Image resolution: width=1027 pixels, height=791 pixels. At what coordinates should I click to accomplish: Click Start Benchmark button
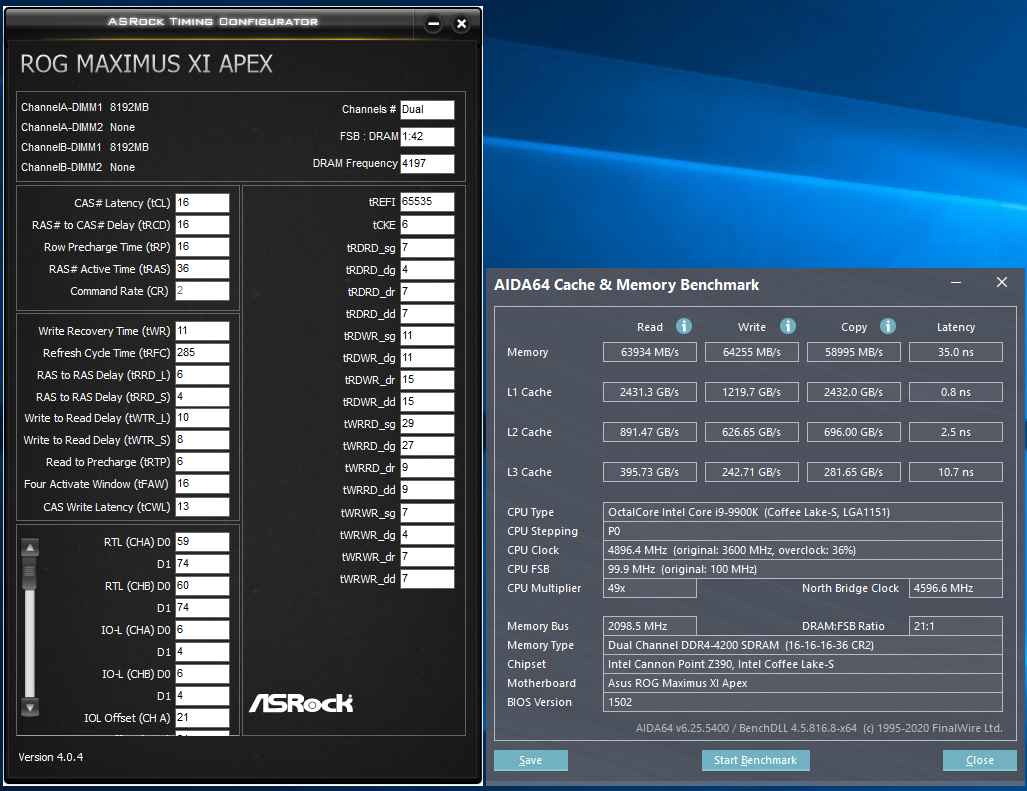(x=755, y=760)
